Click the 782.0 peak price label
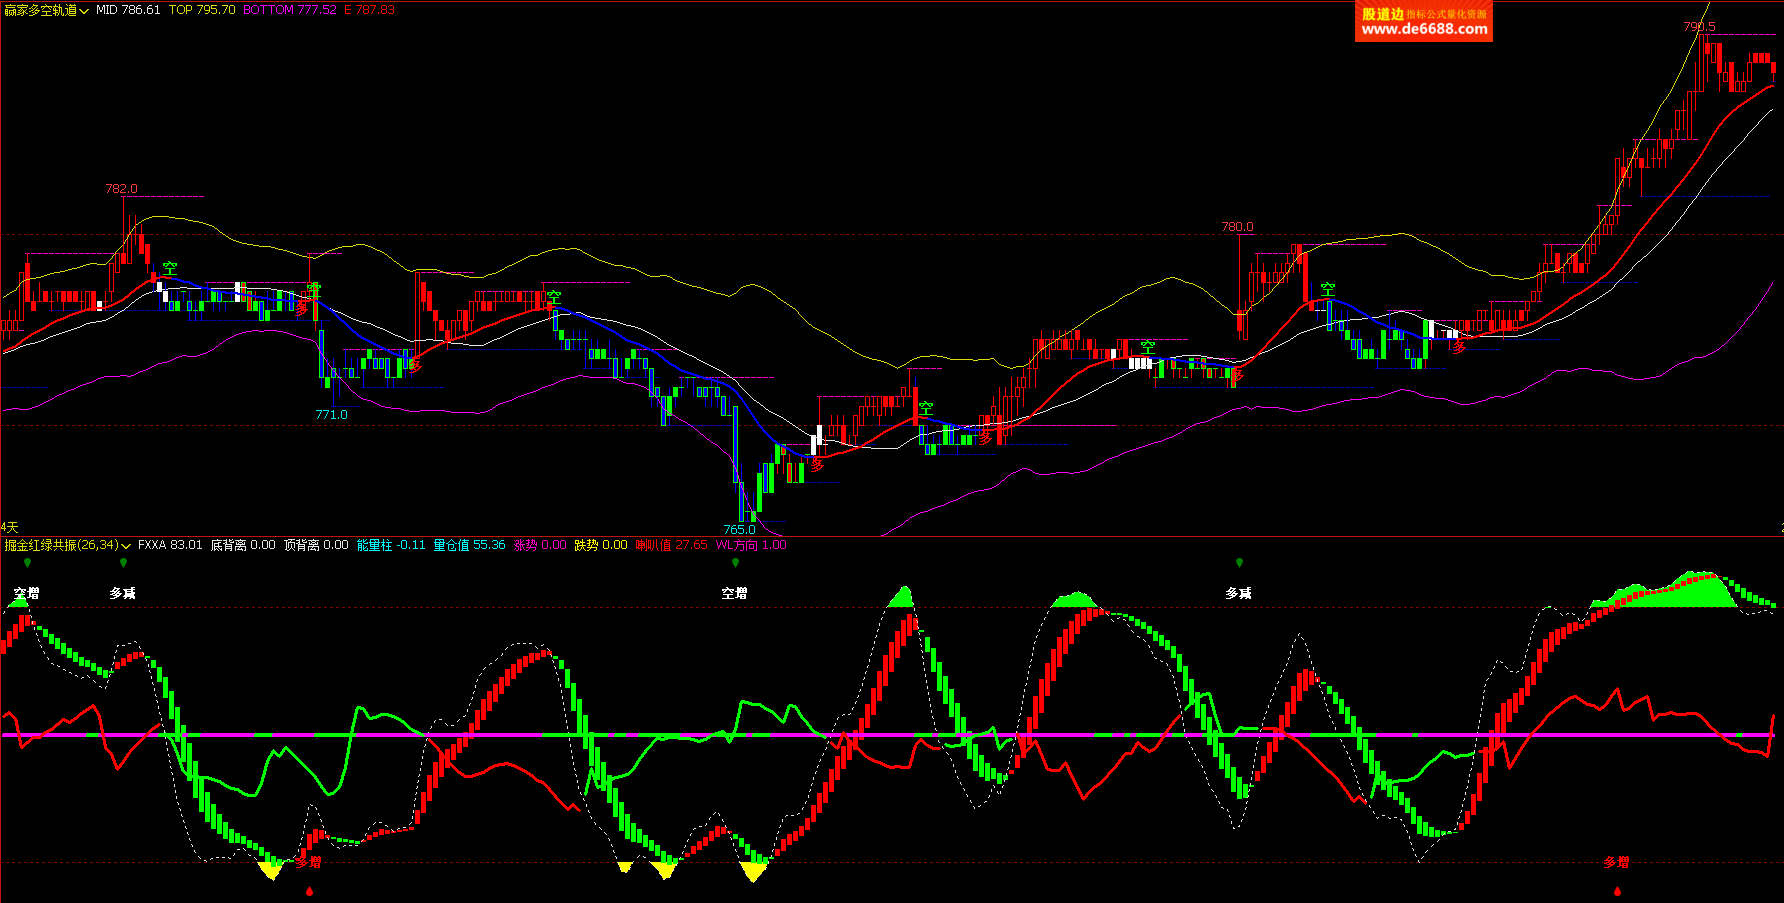Screen dimensions: 1784x903 tap(122, 188)
